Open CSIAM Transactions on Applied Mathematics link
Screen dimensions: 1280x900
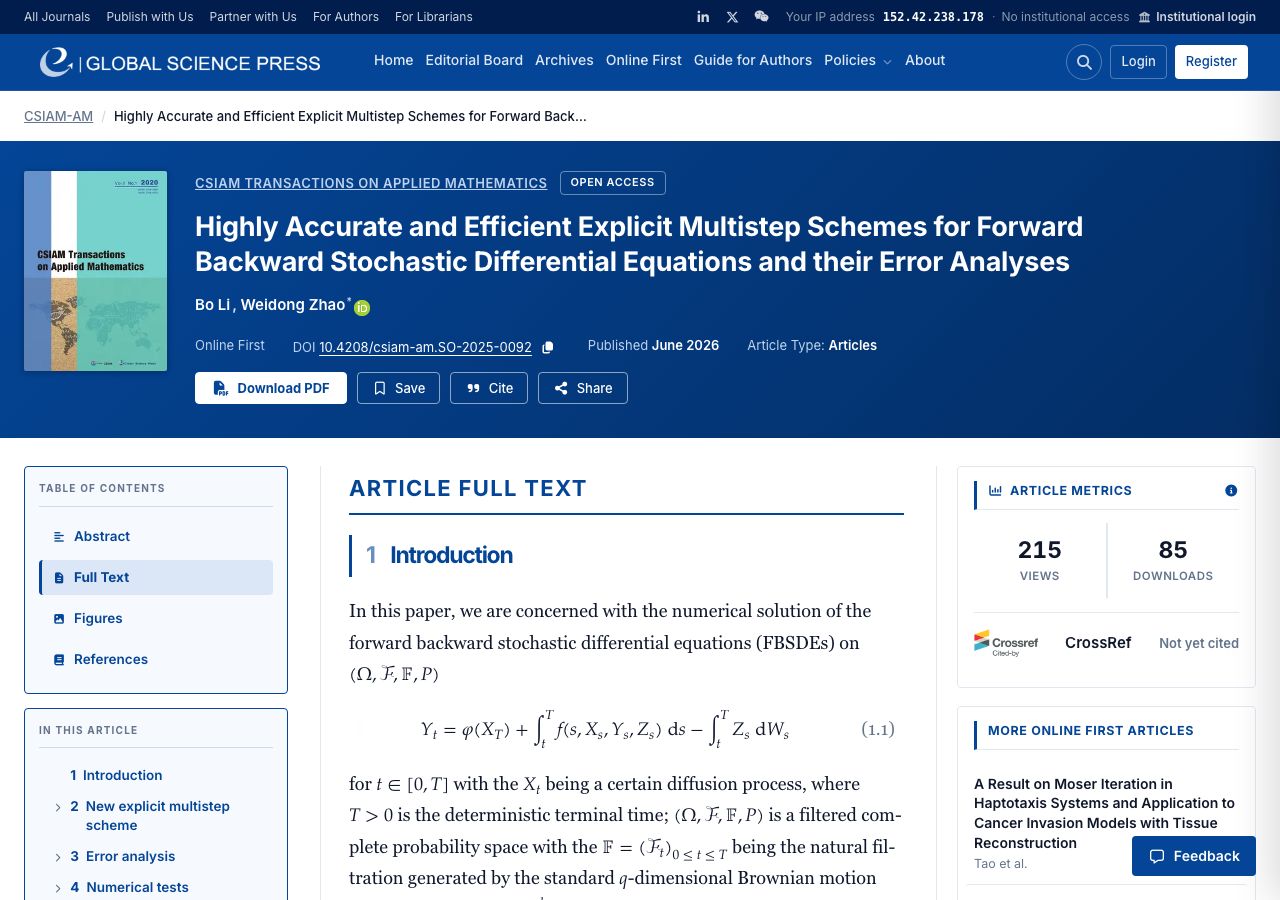click(x=371, y=183)
